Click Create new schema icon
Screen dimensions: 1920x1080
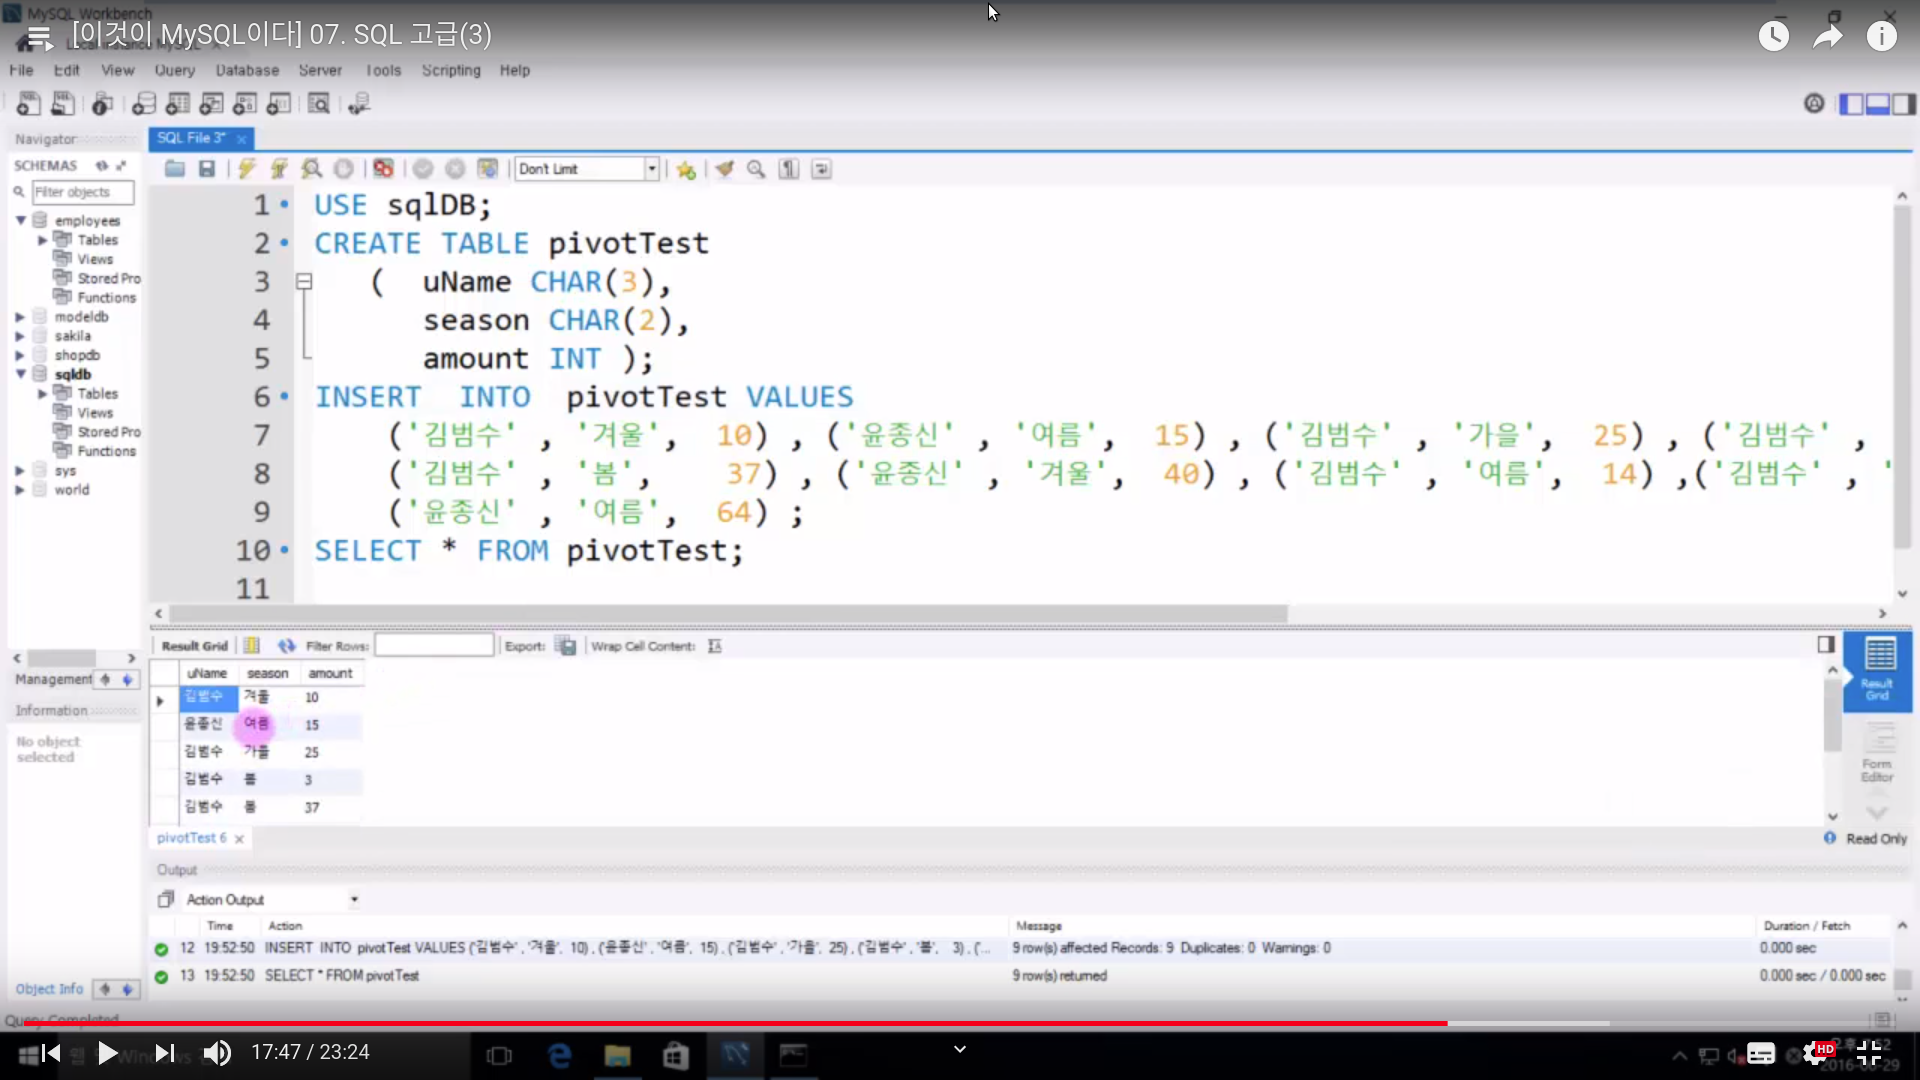[x=144, y=103]
